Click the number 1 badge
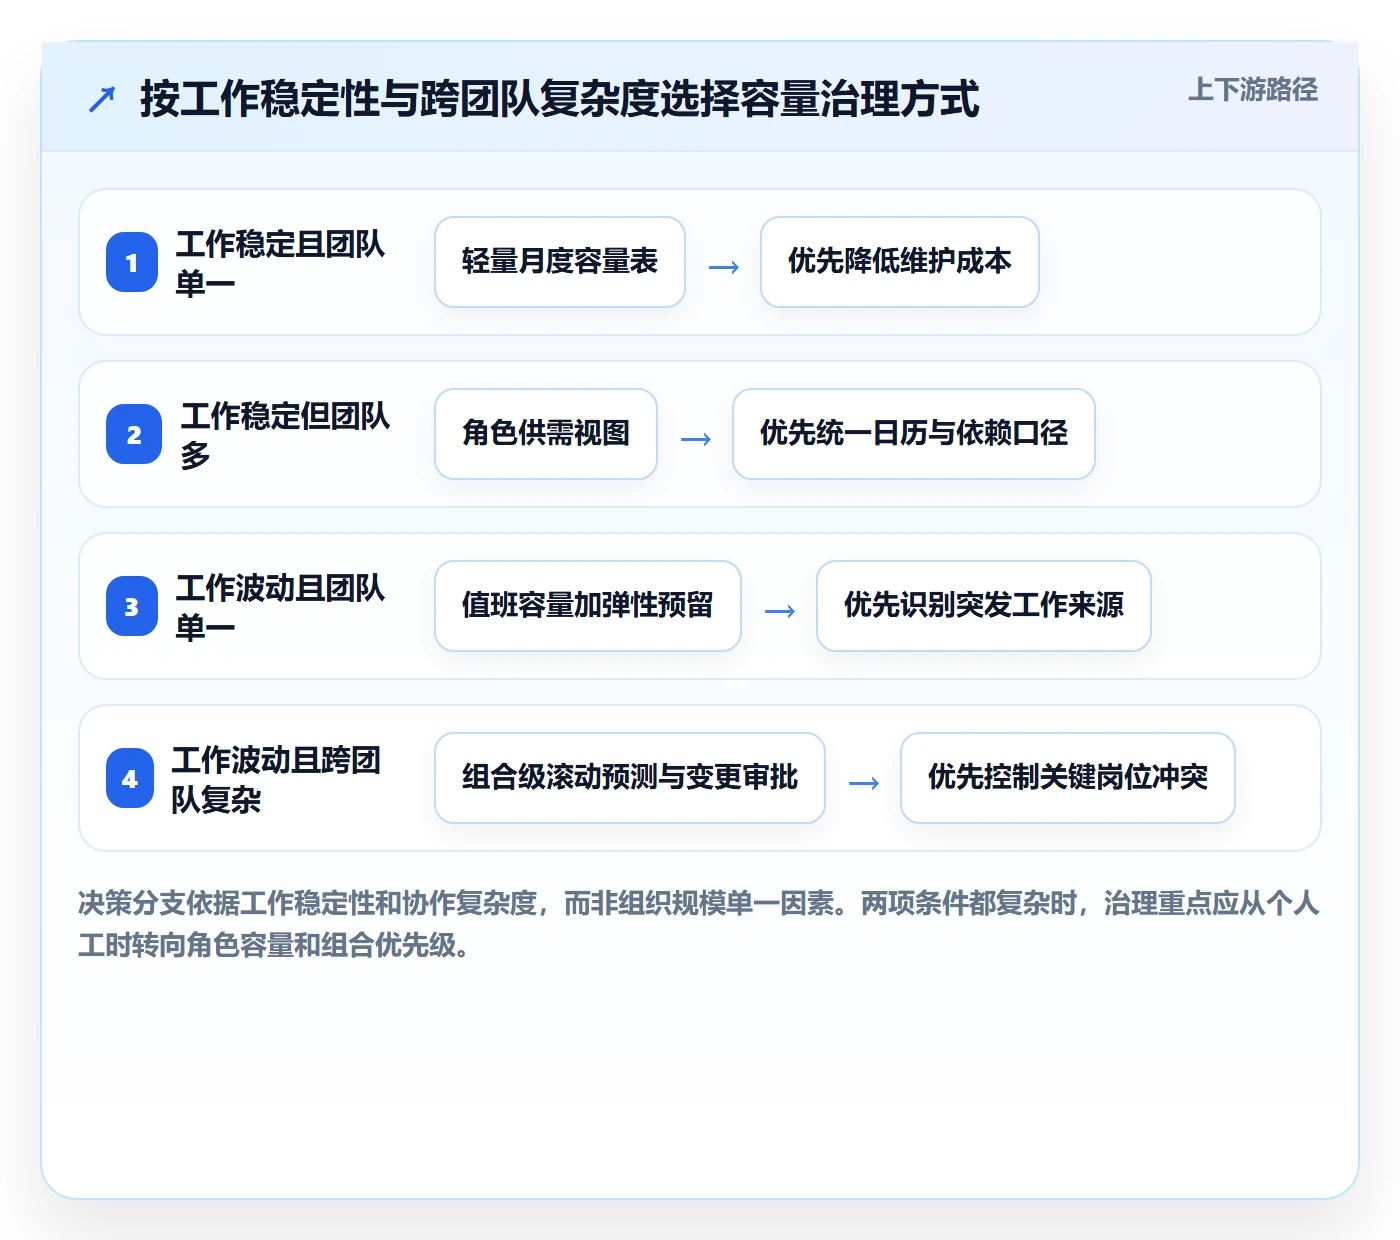Screen dimensions: 1400x1240 [x=132, y=262]
